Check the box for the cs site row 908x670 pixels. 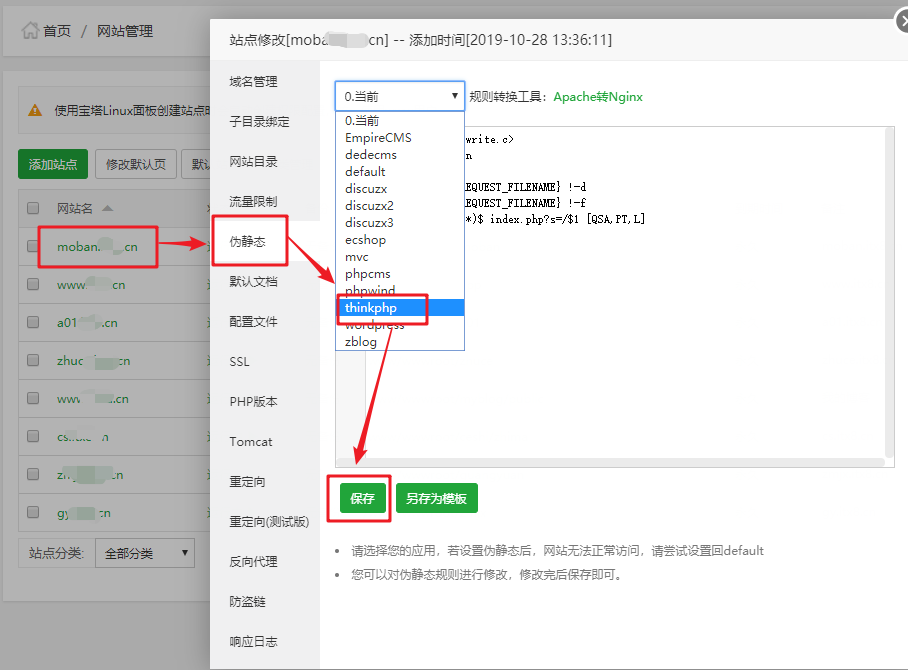coord(33,436)
